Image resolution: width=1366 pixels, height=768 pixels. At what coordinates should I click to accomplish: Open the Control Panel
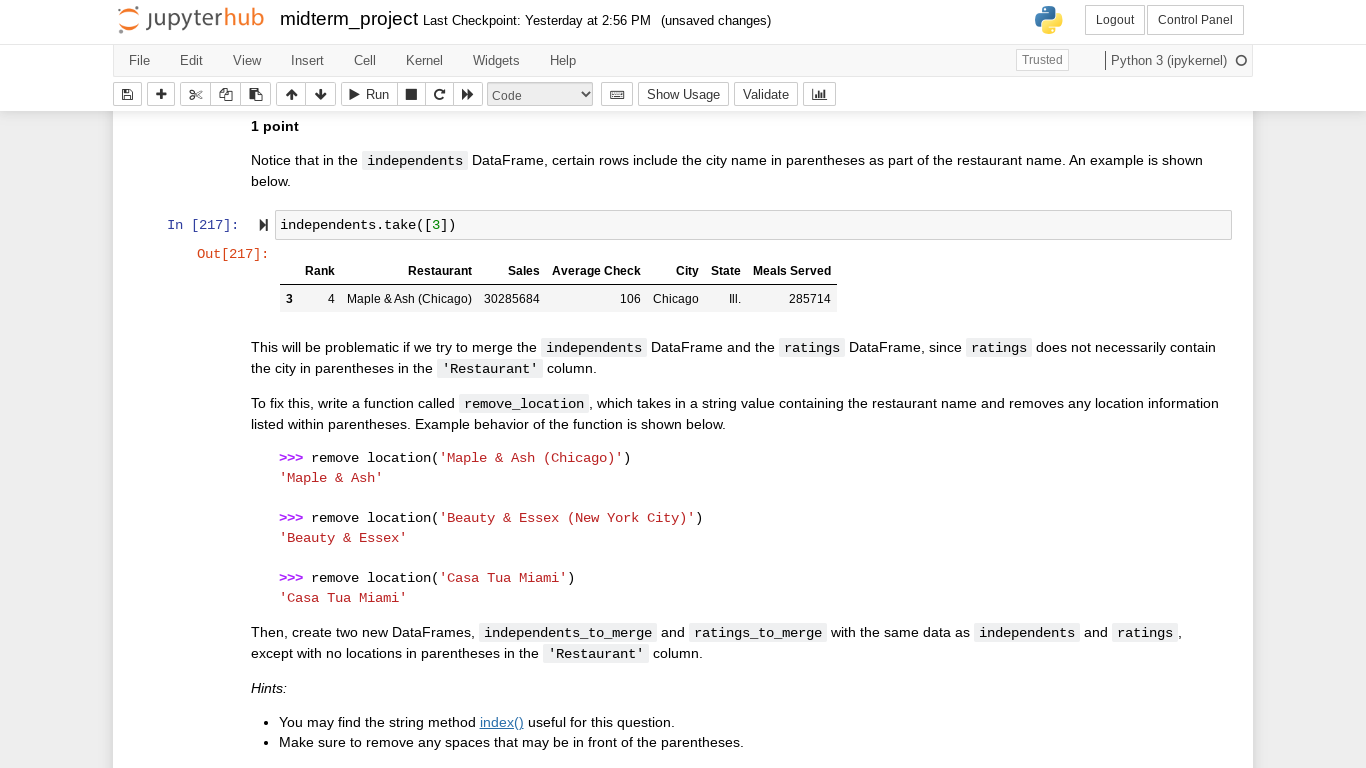[x=1195, y=20]
